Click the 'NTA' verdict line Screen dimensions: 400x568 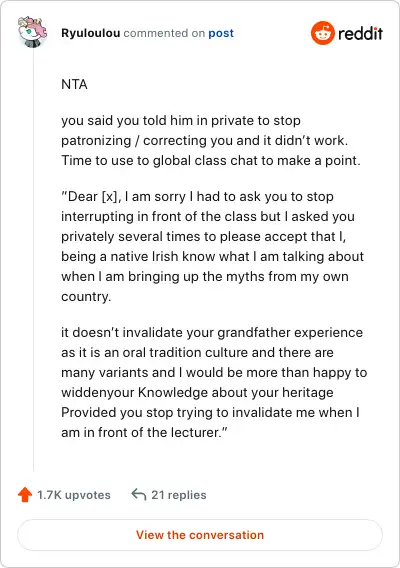point(74,84)
